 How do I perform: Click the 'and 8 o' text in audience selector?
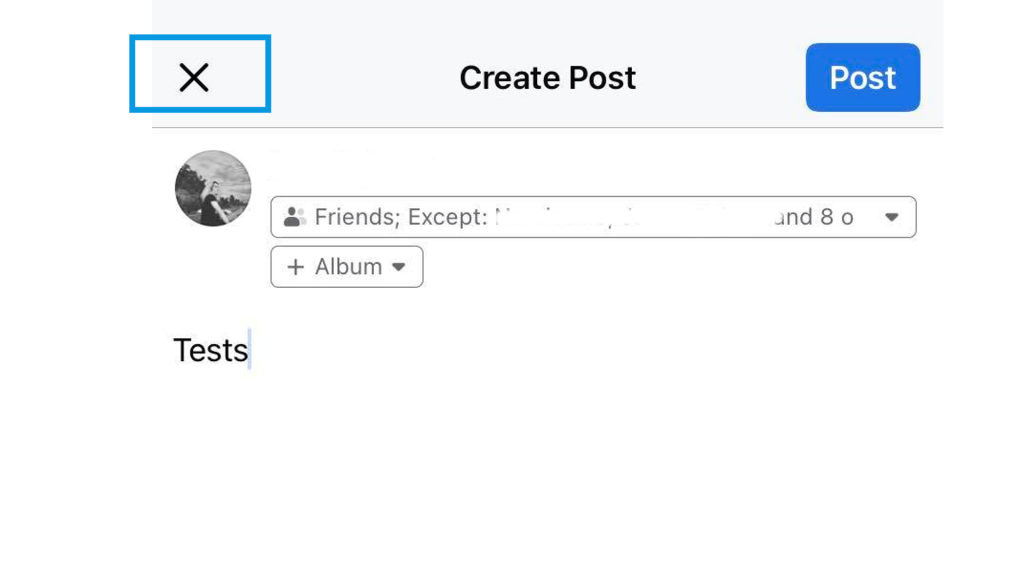813,217
